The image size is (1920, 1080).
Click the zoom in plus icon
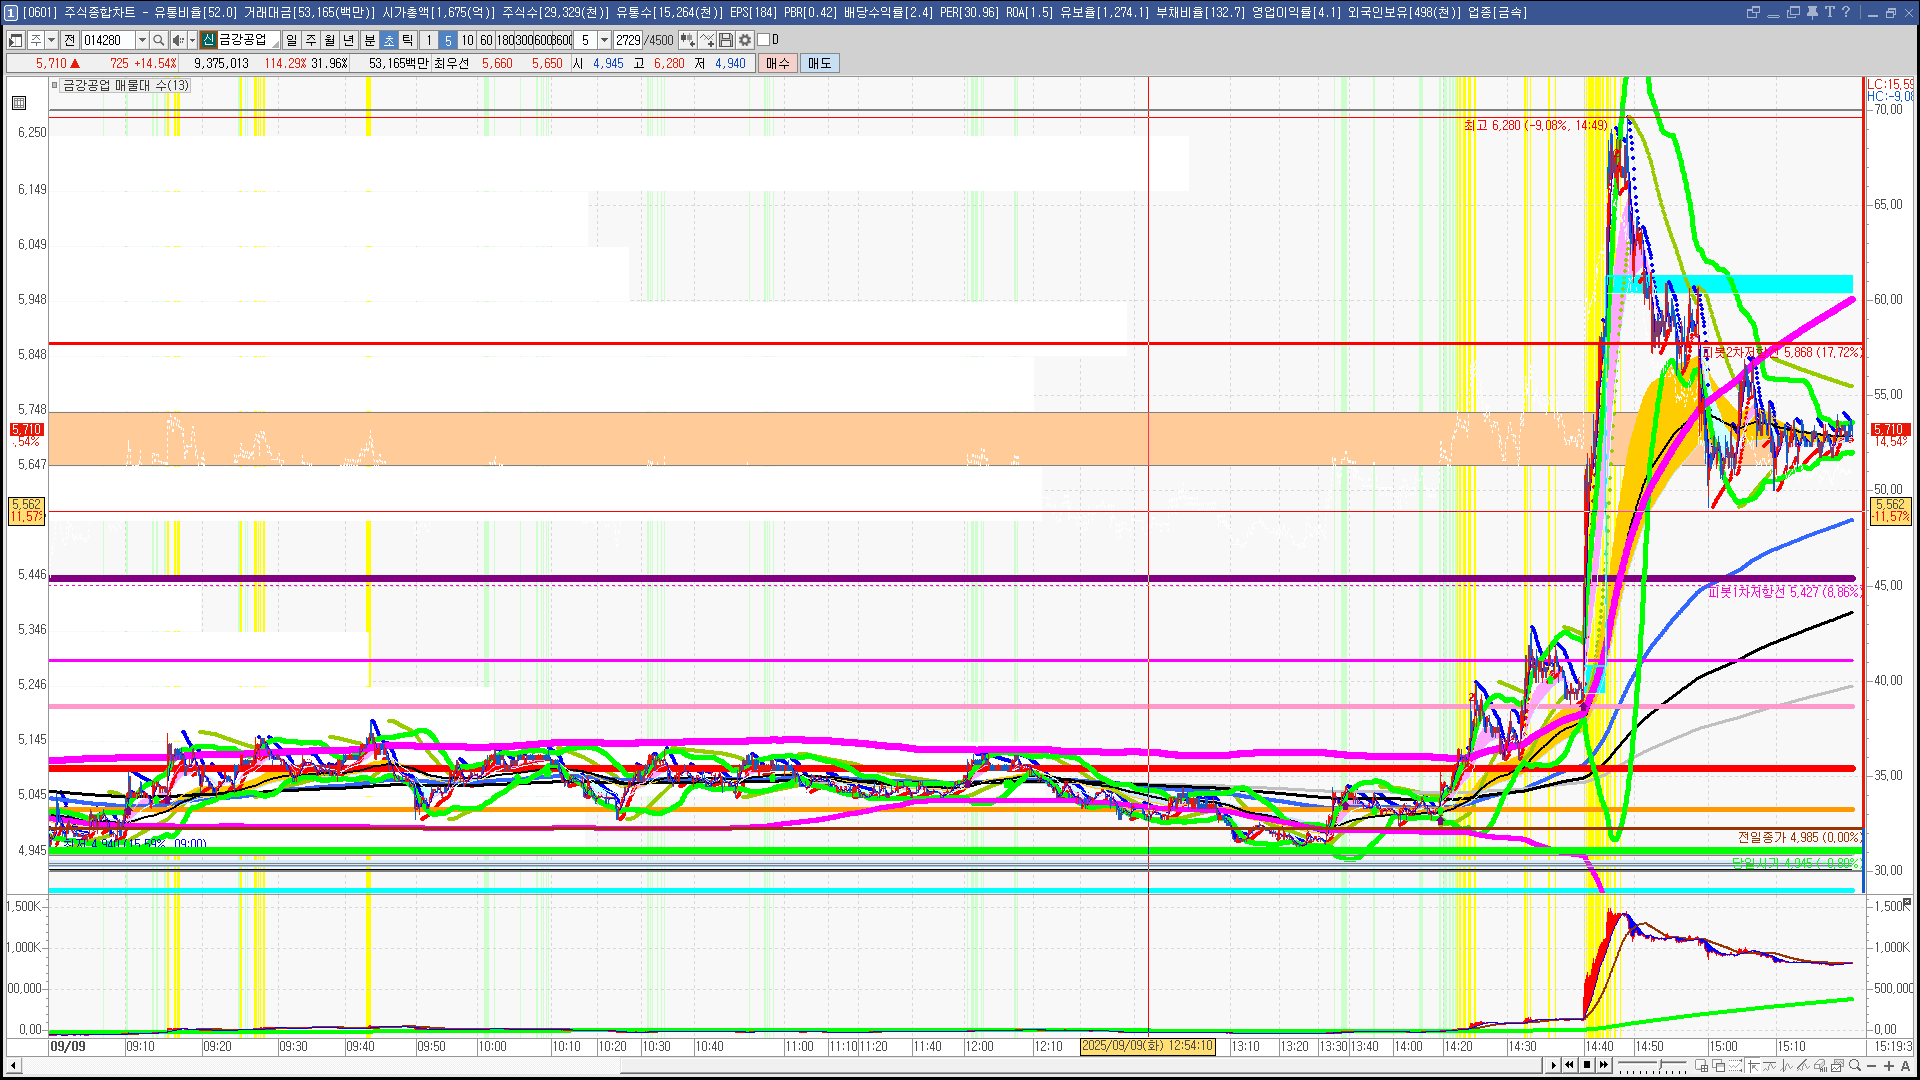point(1889,1066)
